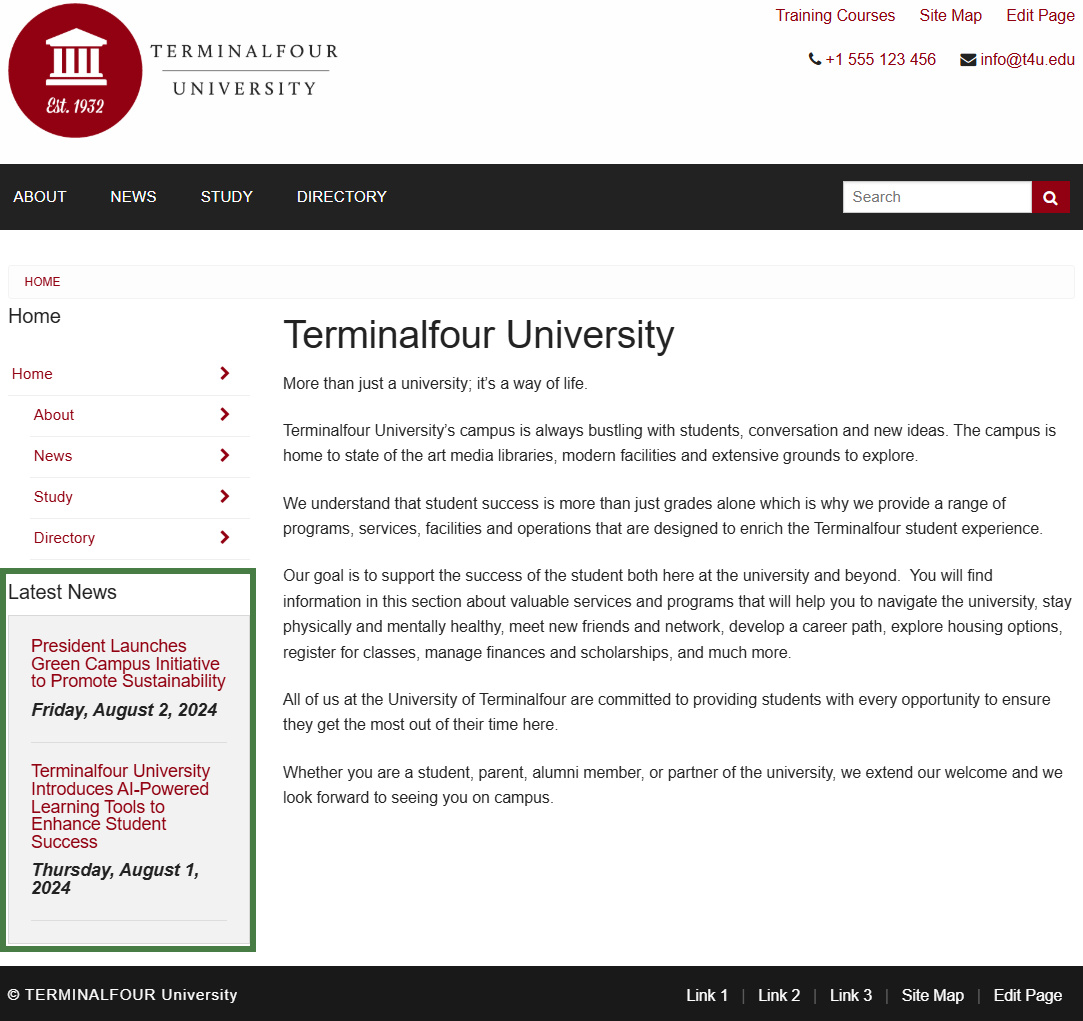
Task: Click the phone icon beside the number
Action: click(814, 59)
